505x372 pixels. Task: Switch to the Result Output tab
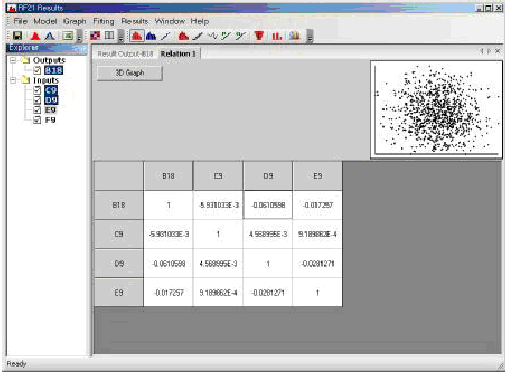pyautogui.click(x=125, y=54)
